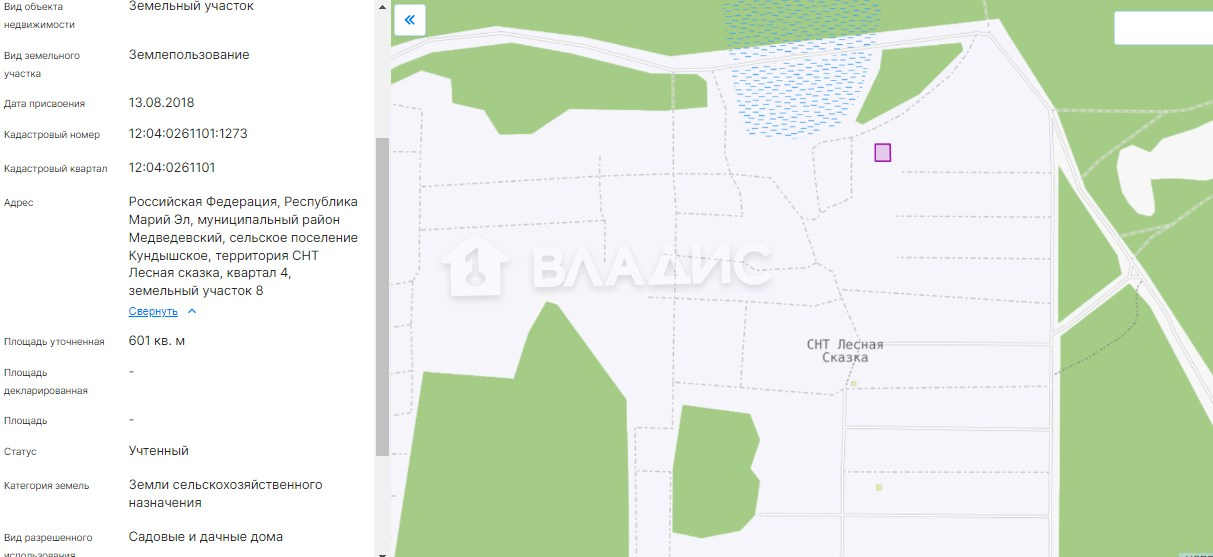The height and width of the screenshot is (557, 1213).
Task: Click the Земли сельскохозяйственного назначения value
Action: pyautogui.click(x=226, y=494)
